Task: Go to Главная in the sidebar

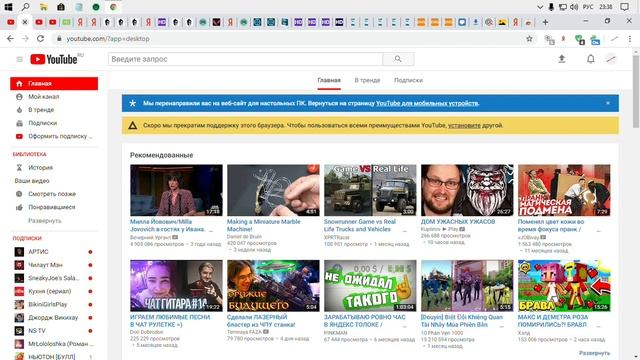Action: pos(54,83)
